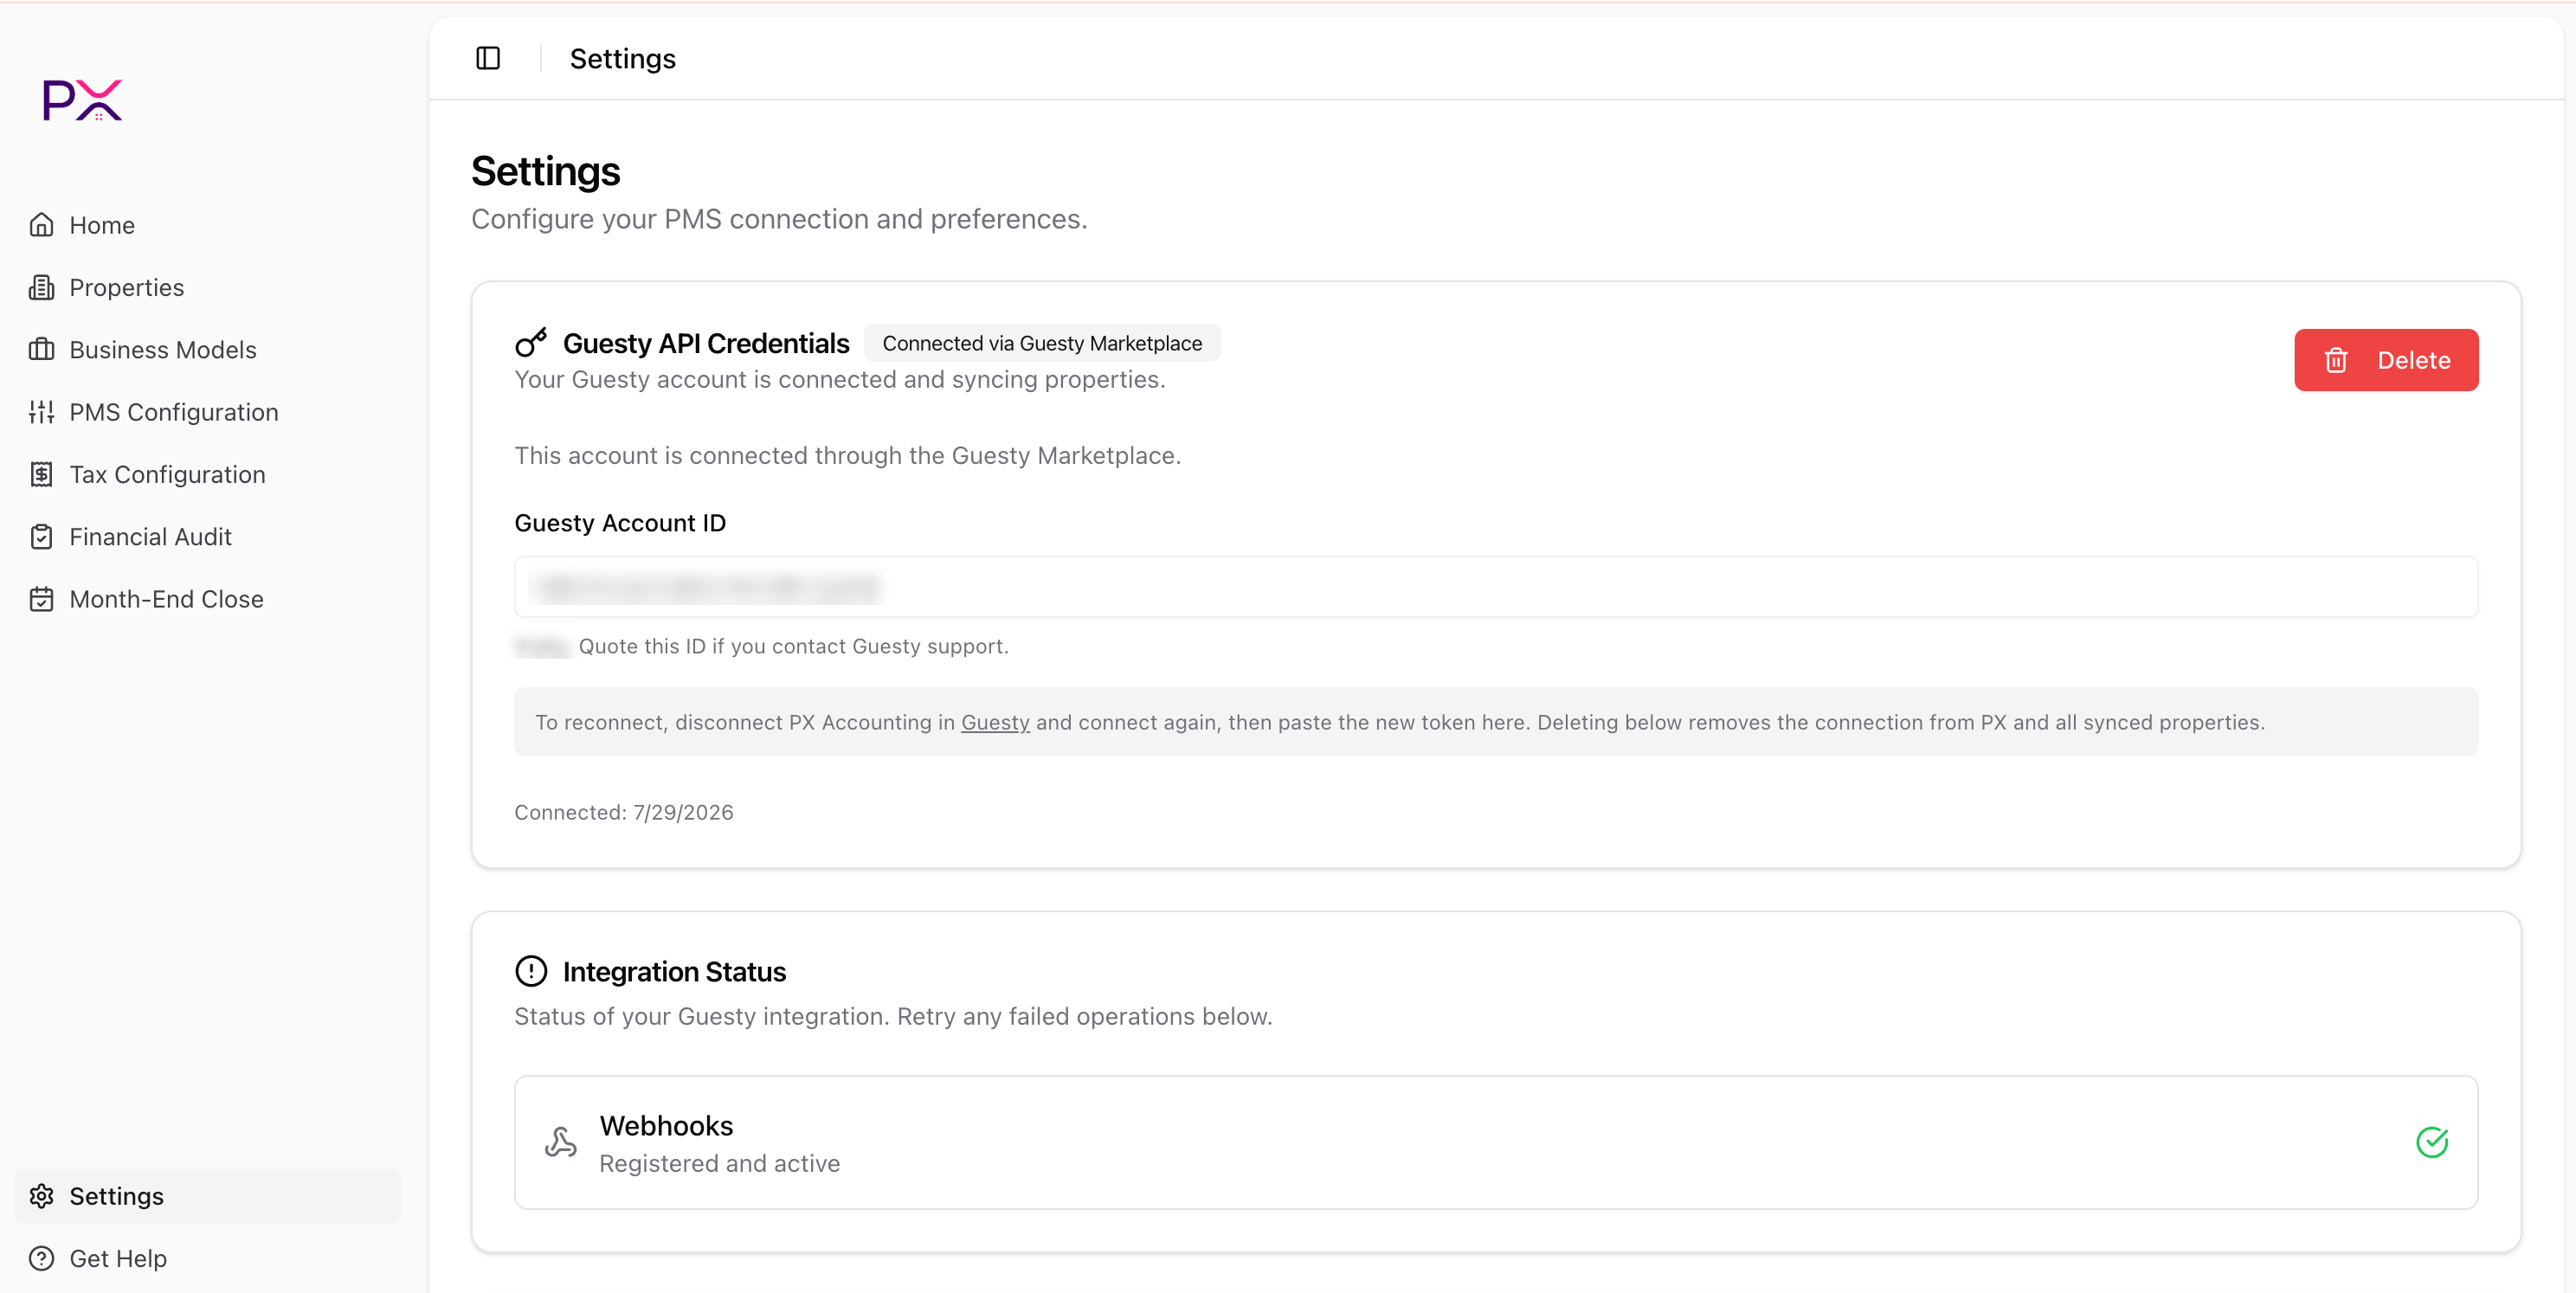Click the PMS Configuration sliders icon
Viewport: 2576px width, 1293px height.
pos(41,412)
